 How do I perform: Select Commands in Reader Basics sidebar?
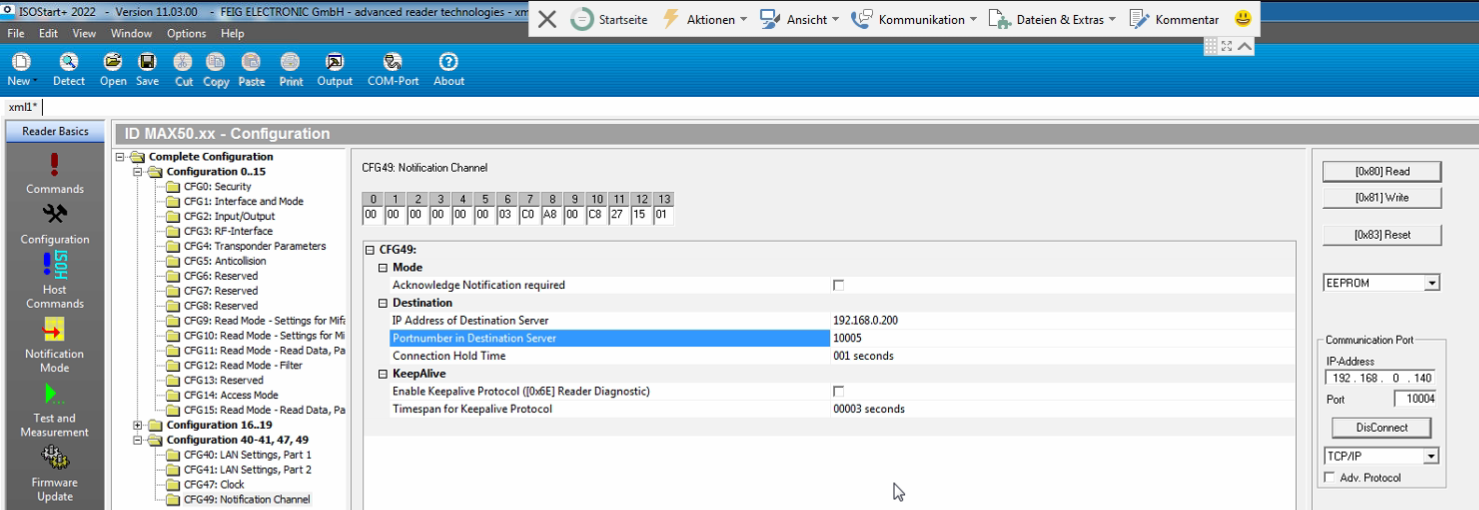tap(55, 173)
